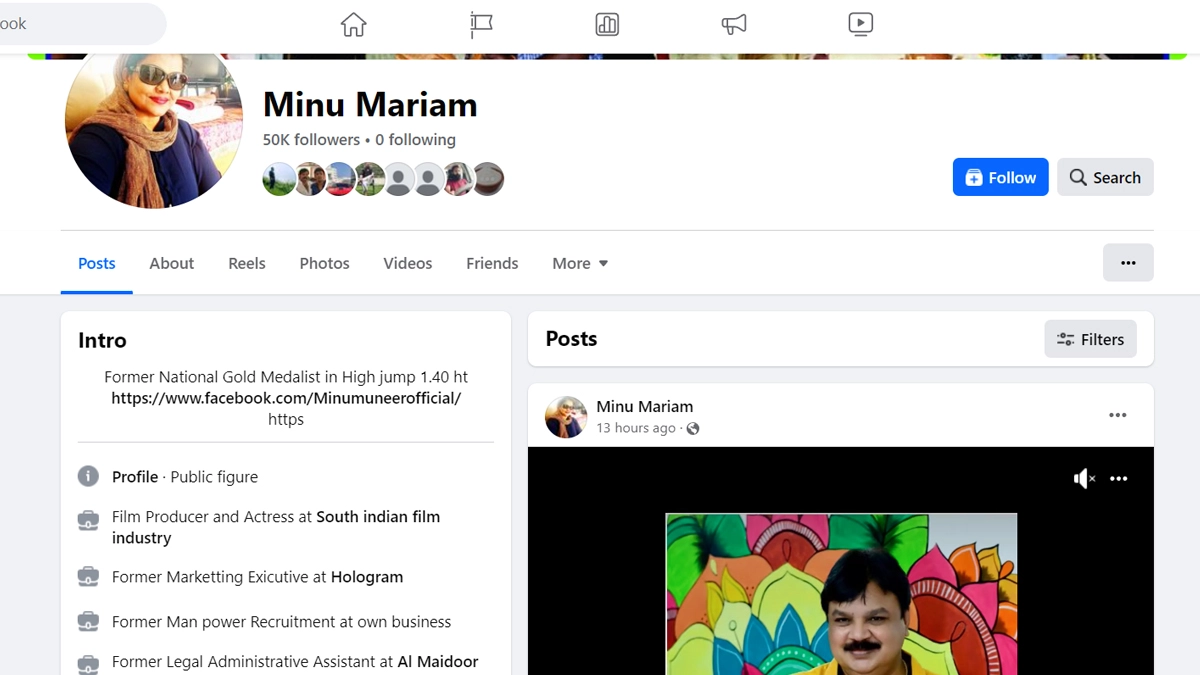Image resolution: width=1200 pixels, height=675 pixels.
Task: Switch to the Reels tab
Action: click(247, 263)
